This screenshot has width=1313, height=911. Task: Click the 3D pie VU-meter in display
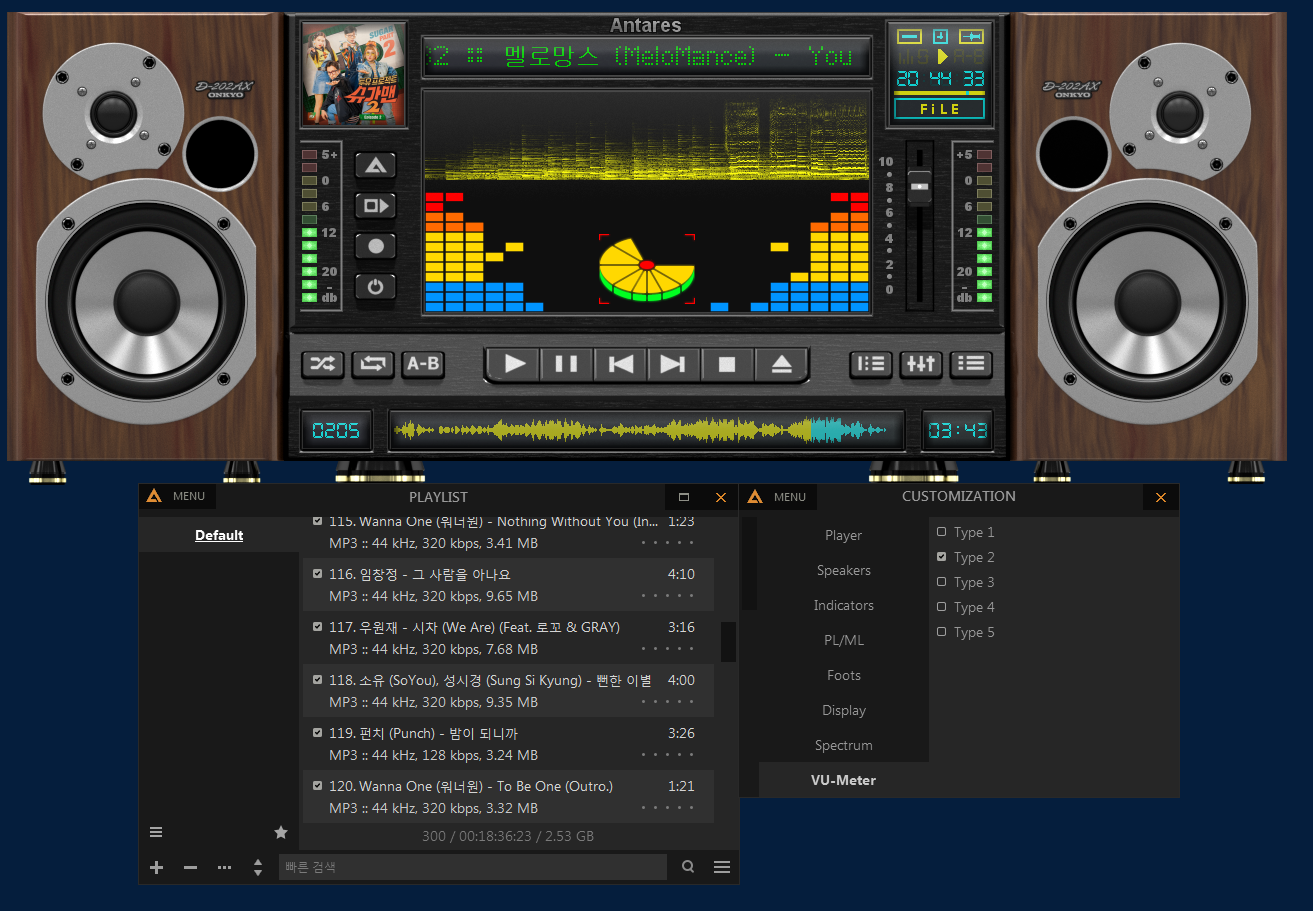(646, 270)
